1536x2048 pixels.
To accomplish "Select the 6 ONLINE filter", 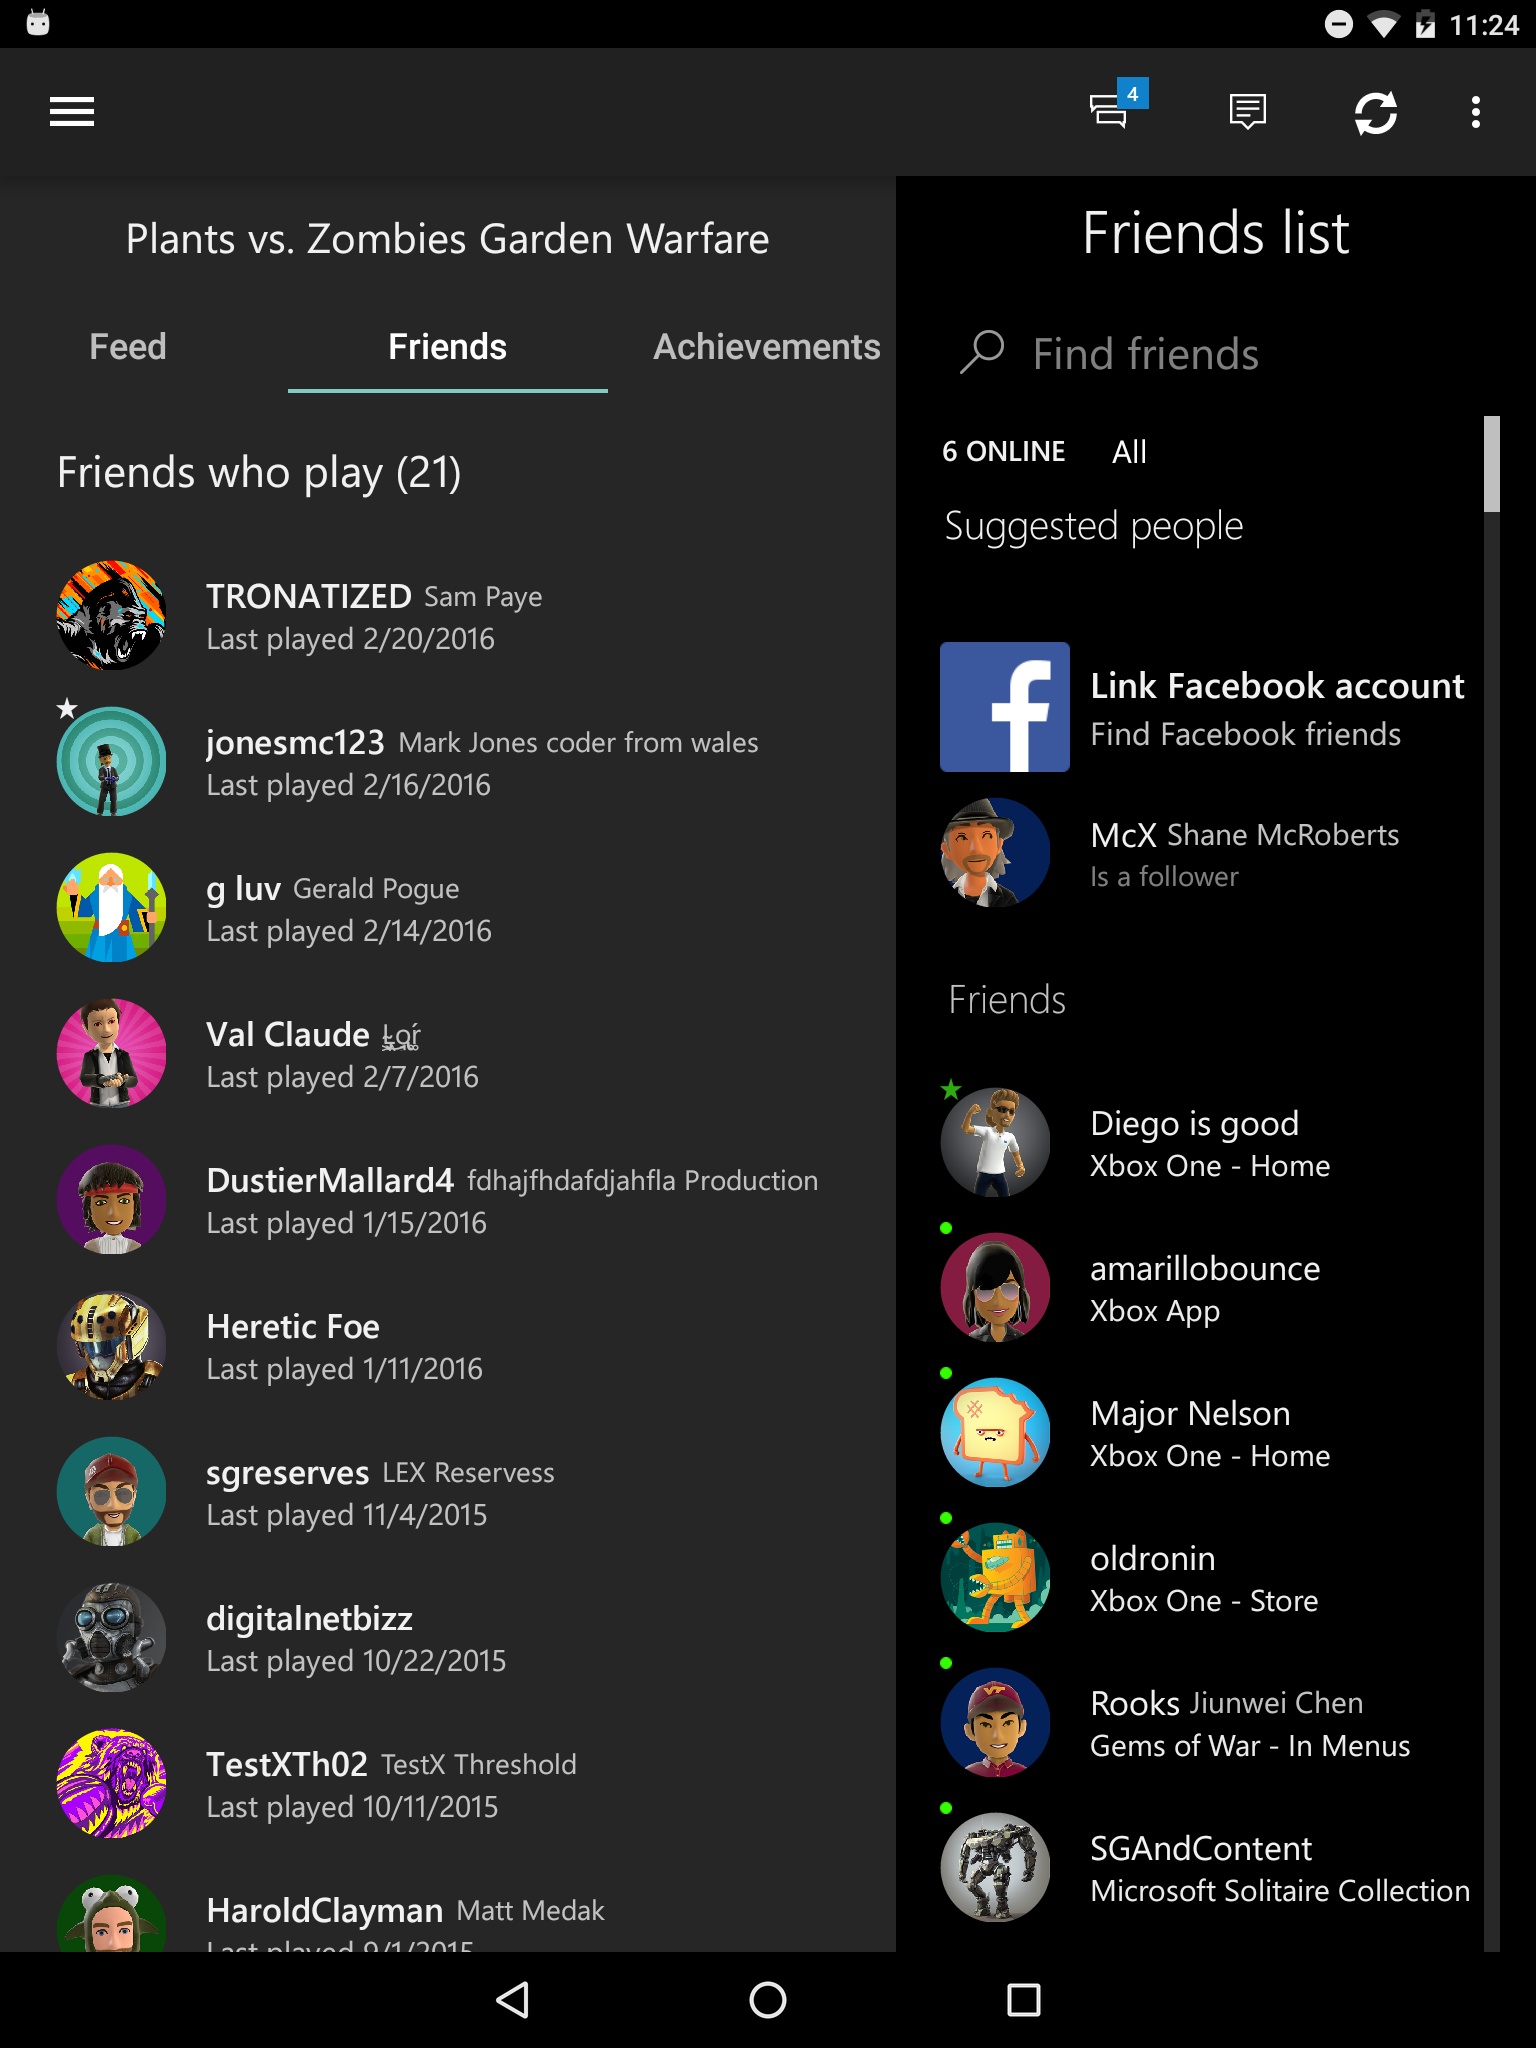I will pyautogui.click(x=1003, y=451).
